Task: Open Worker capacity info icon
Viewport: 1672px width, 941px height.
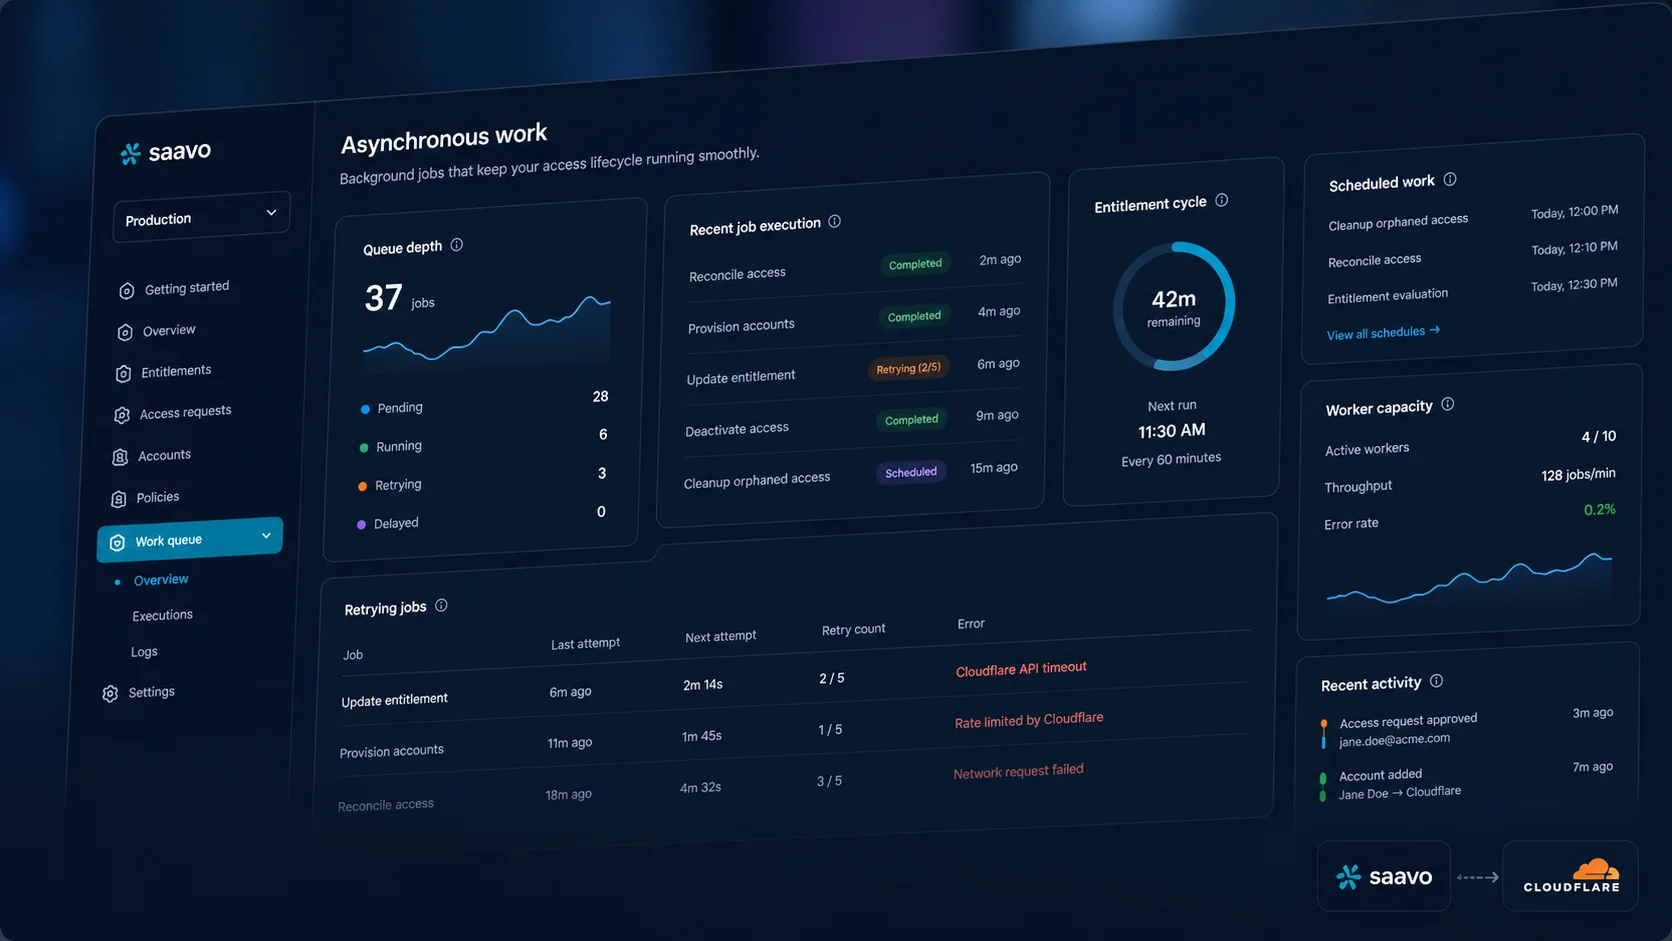Action: (1448, 404)
